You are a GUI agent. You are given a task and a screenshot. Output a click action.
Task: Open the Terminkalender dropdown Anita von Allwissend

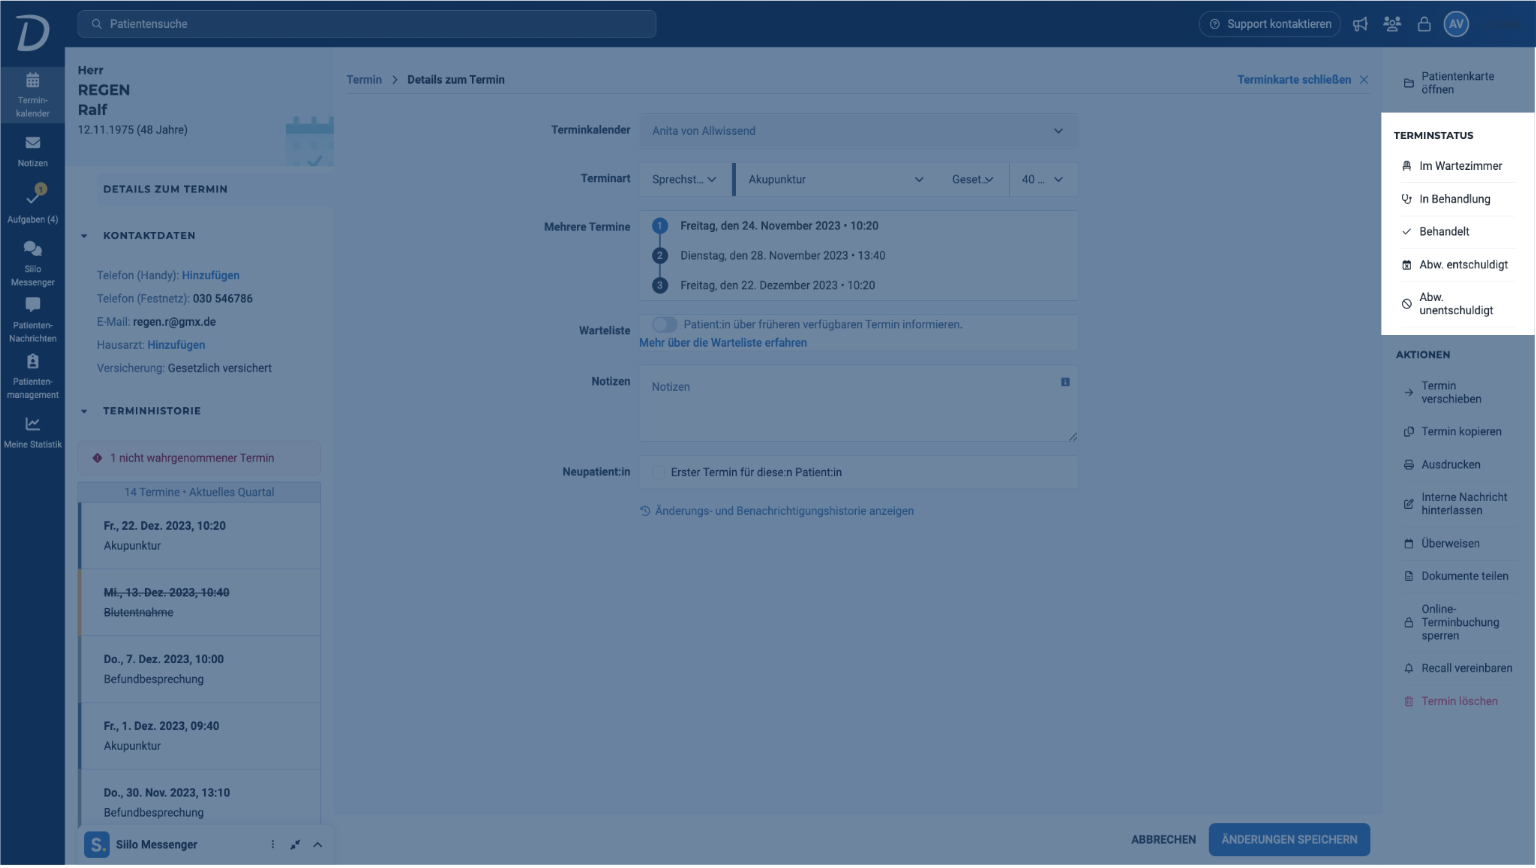pyautogui.click(x=858, y=131)
